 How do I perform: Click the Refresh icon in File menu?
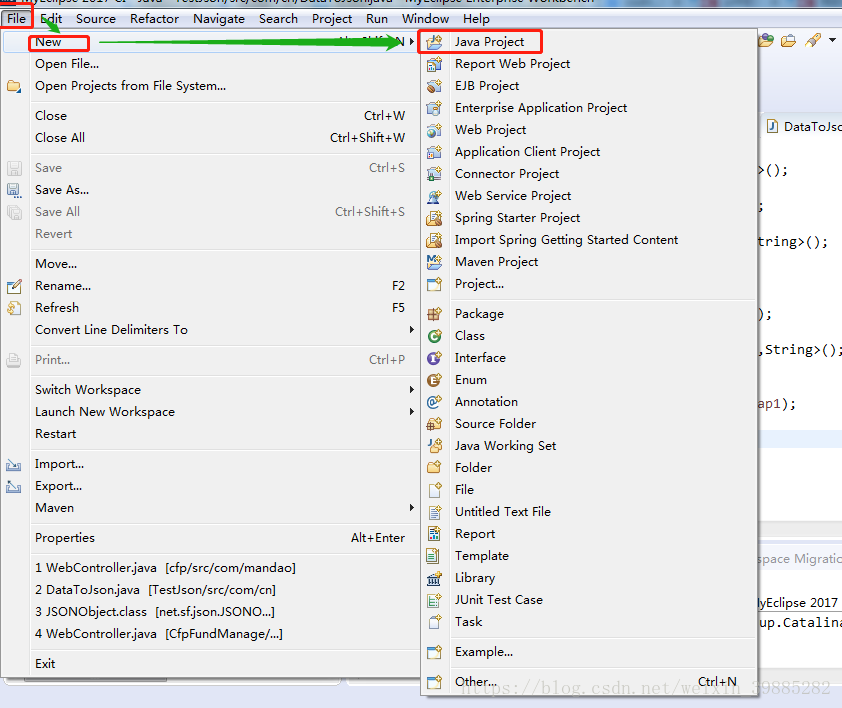click(14, 308)
